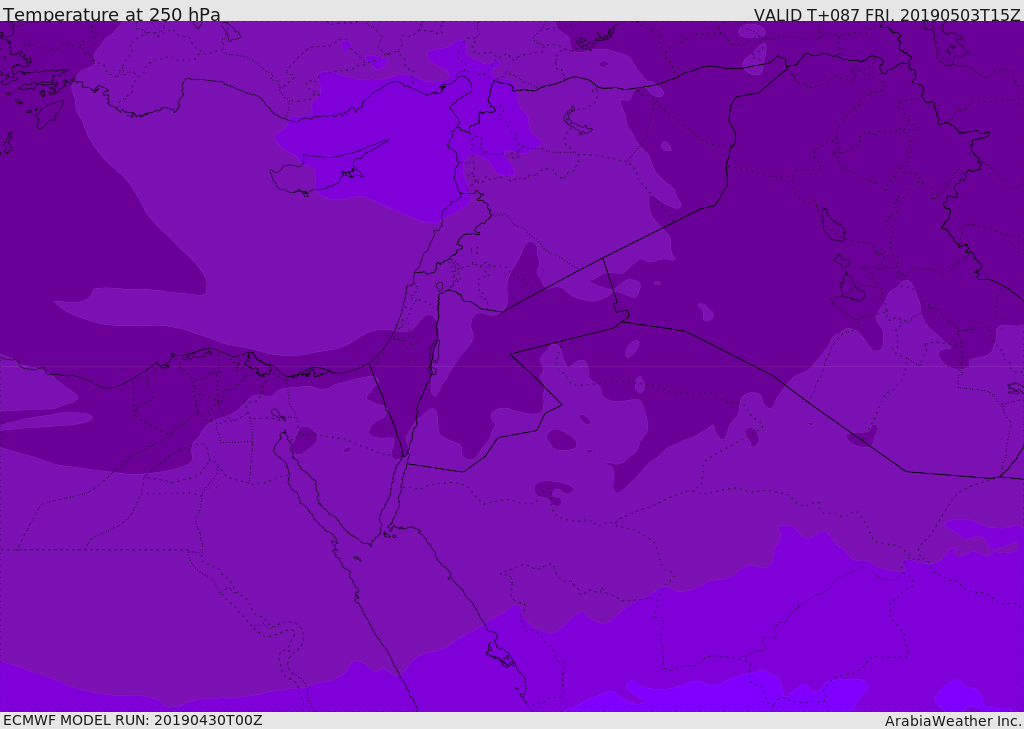Image resolution: width=1024 pixels, height=729 pixels.
Task: Click on the Dead Sea outline
Action: pyautogui.click(x=434, y=357)
